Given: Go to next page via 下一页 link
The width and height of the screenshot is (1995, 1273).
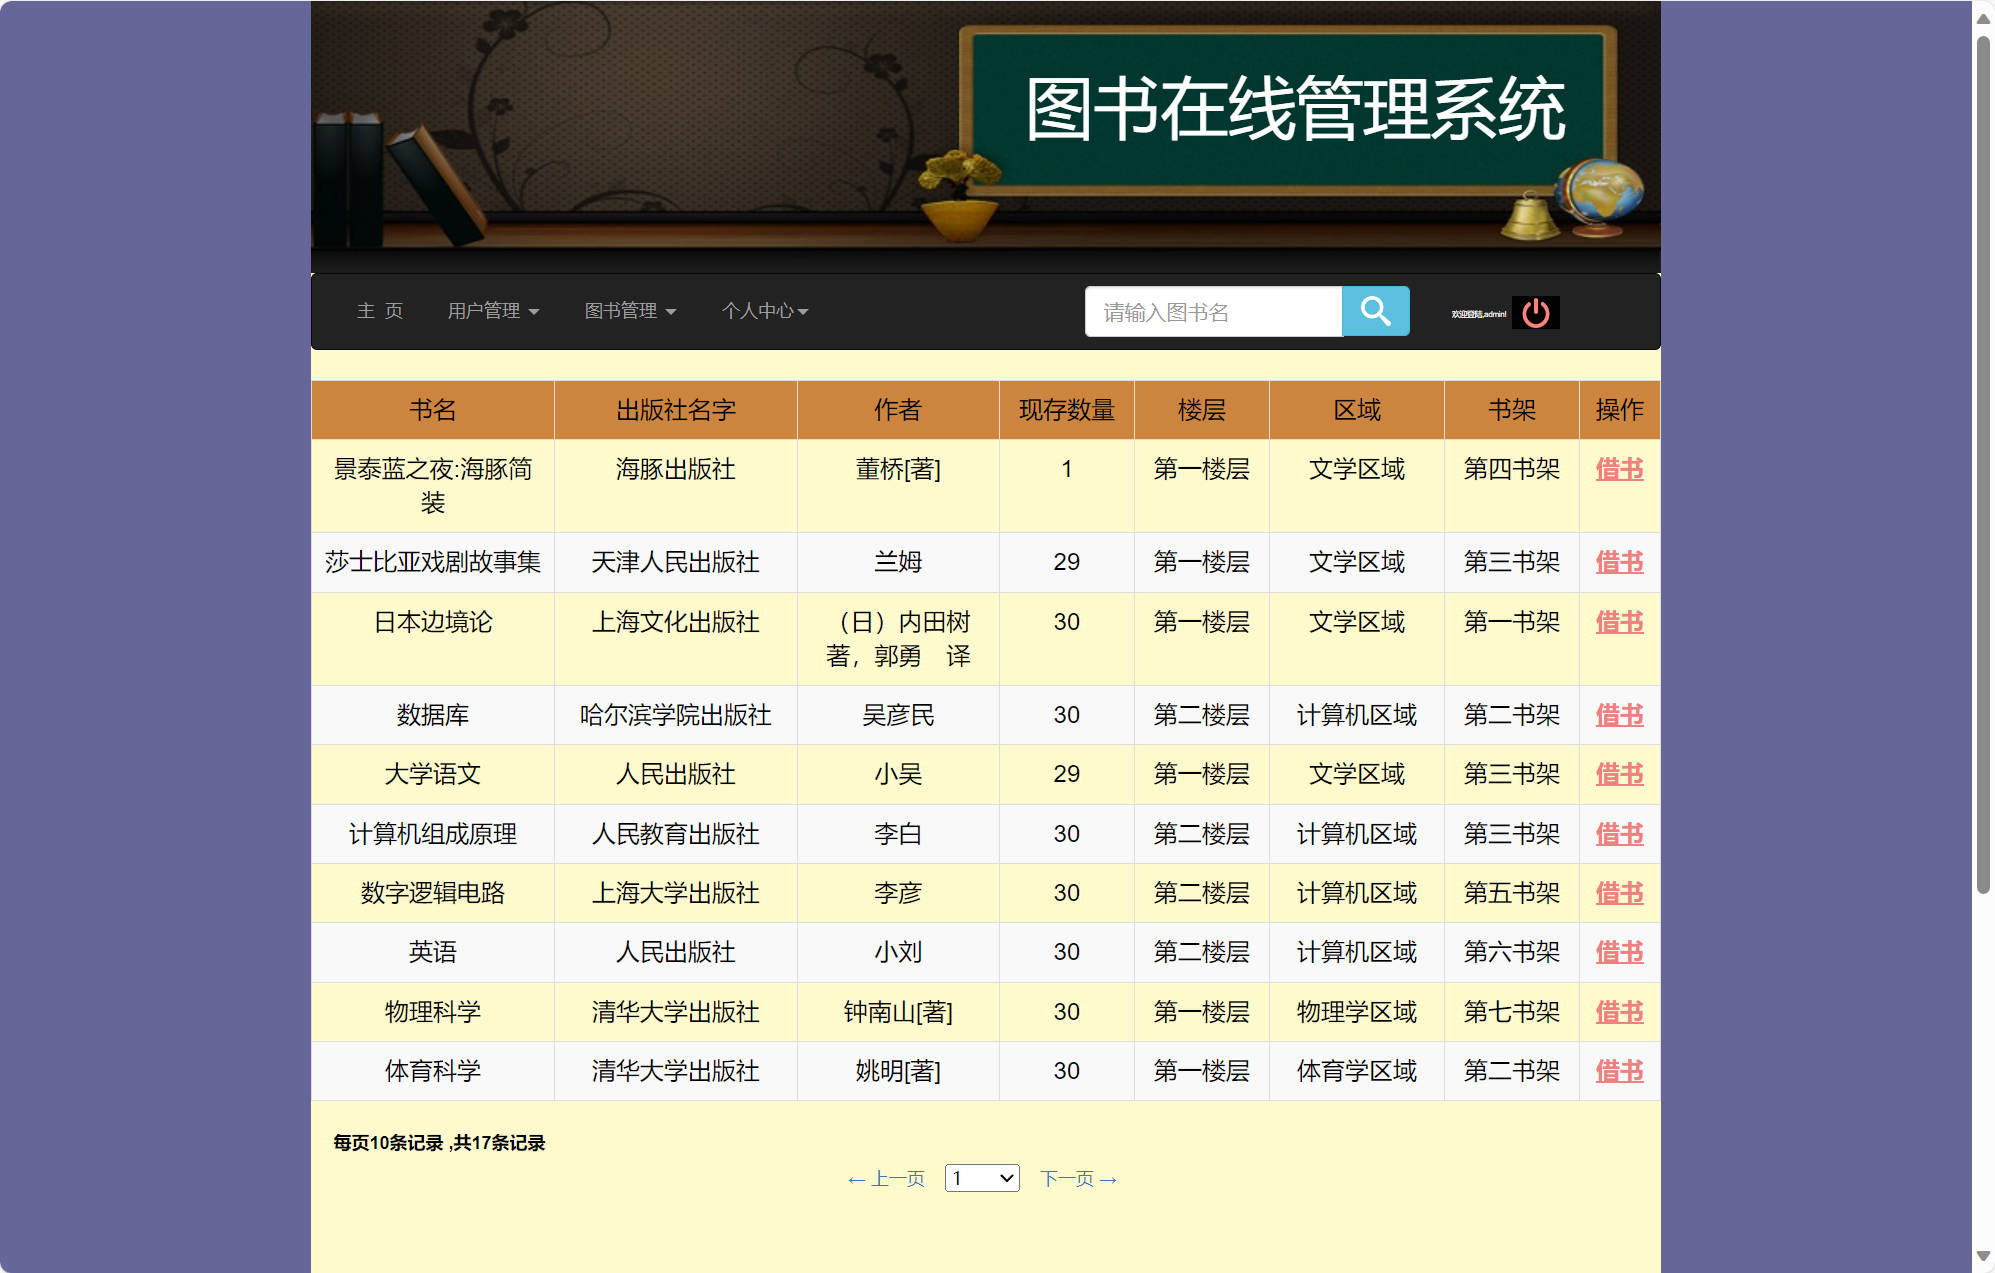Looking at the screenshot, I should pyautogui.click(x=1077, y=1178).
